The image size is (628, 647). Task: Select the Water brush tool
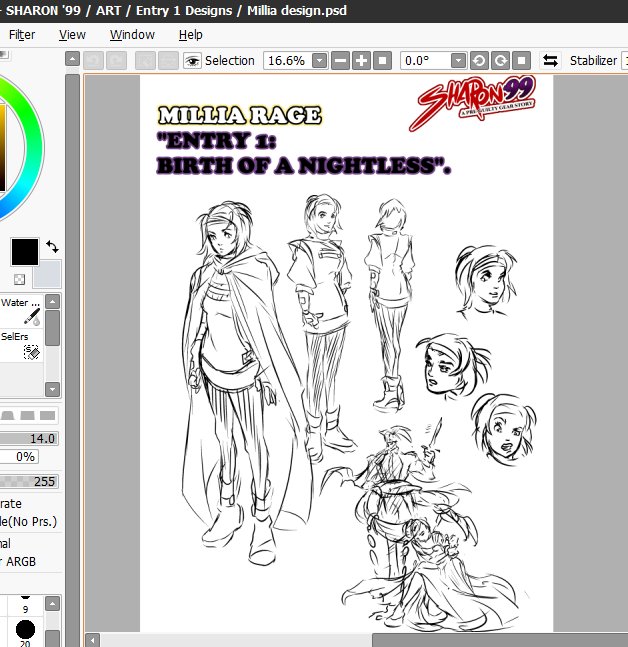coord(21,311)
